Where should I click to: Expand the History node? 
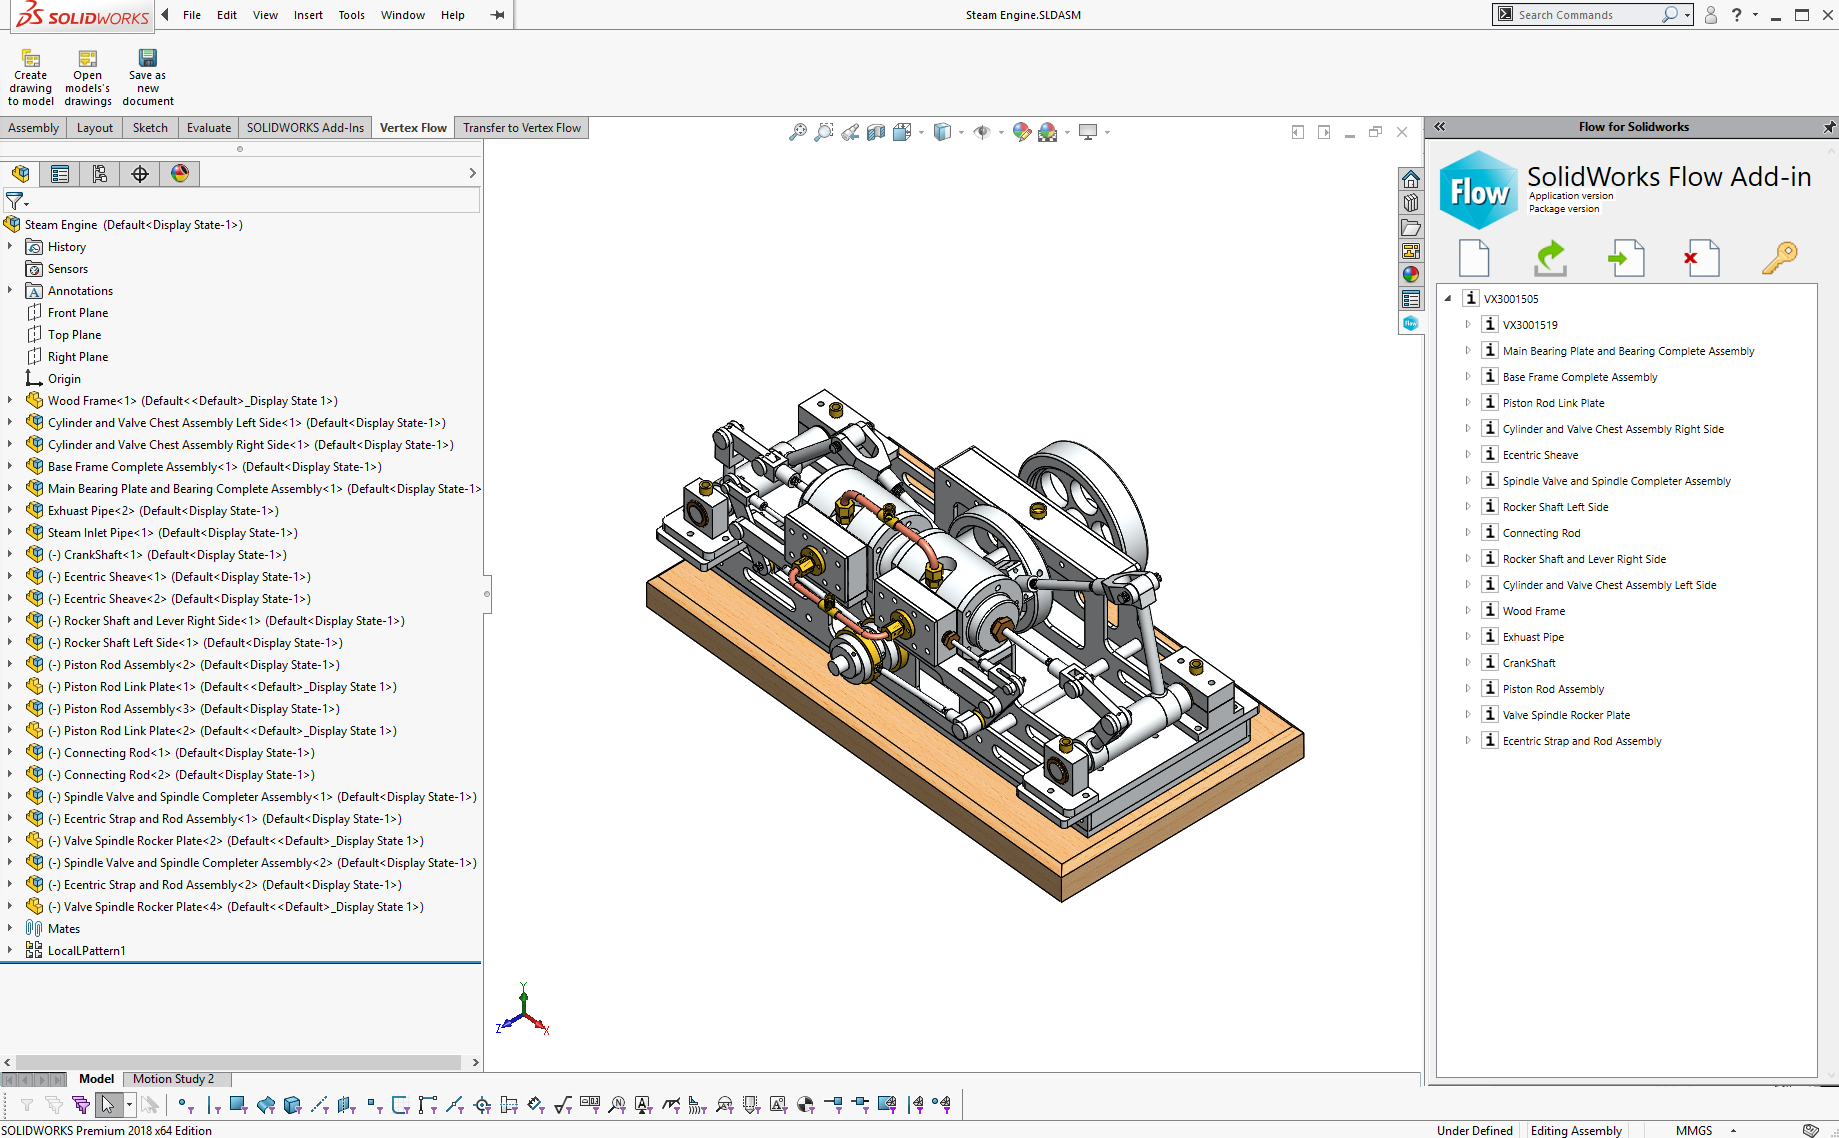click(10, 246)
